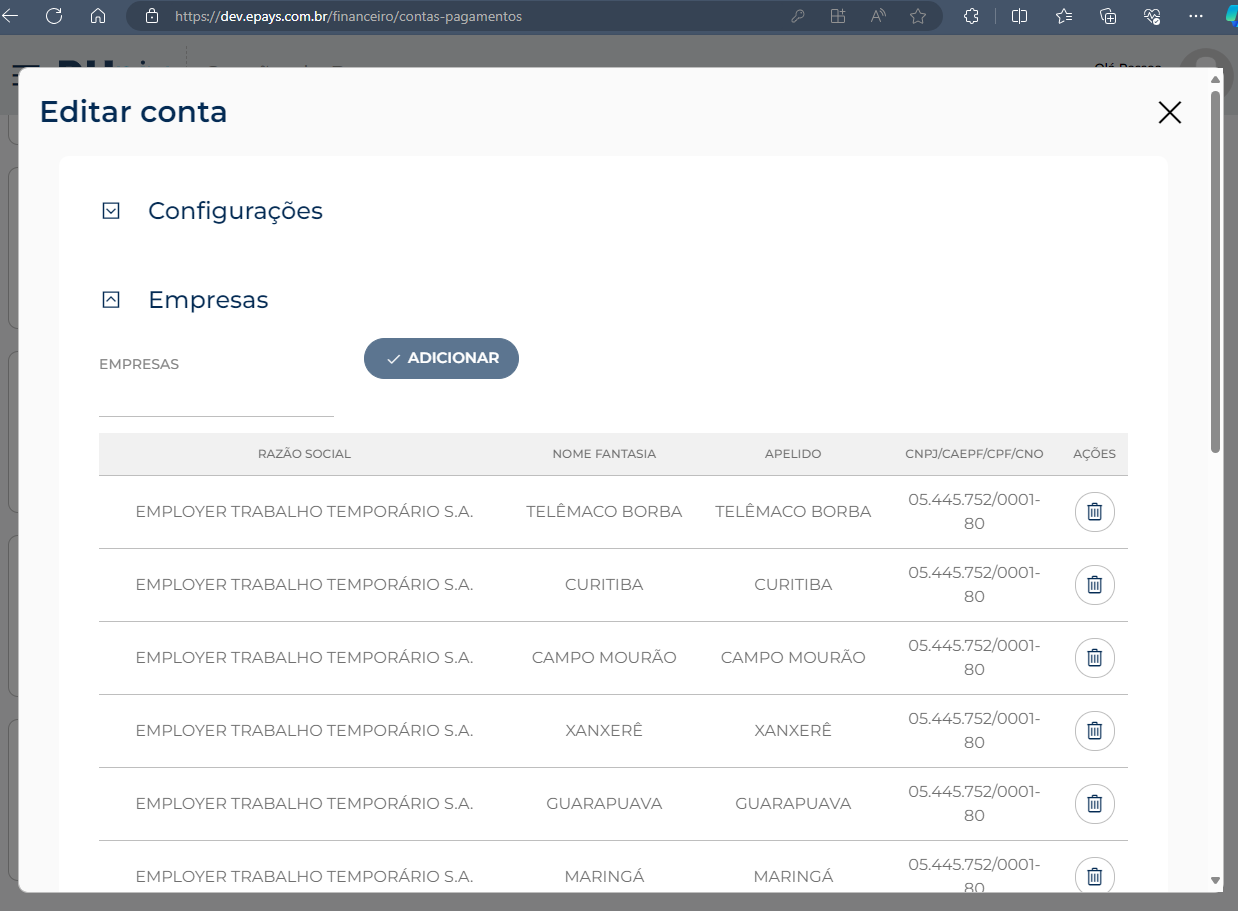This screenshot has height=911, width=1238.
Task: Delete the Telêmaco Borba company row
Action: tap(1094, 512)
